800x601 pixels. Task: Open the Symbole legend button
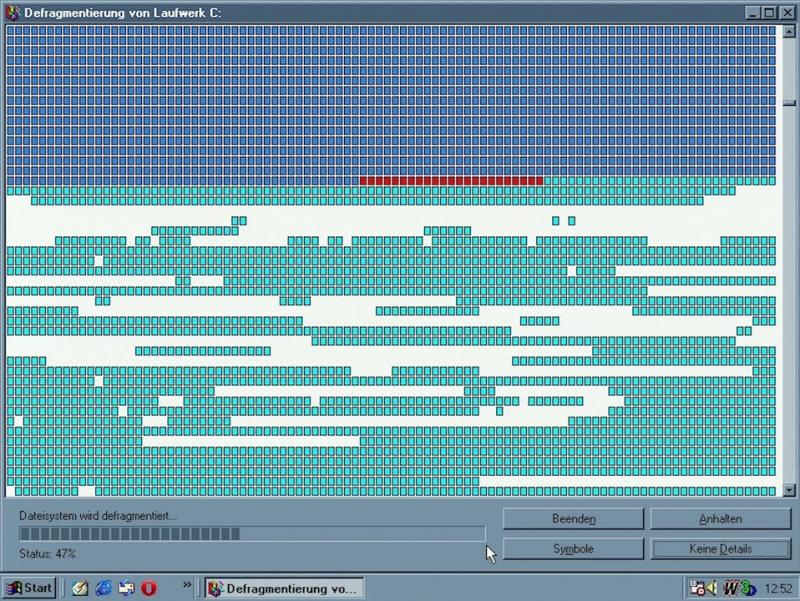pos(573,549)
